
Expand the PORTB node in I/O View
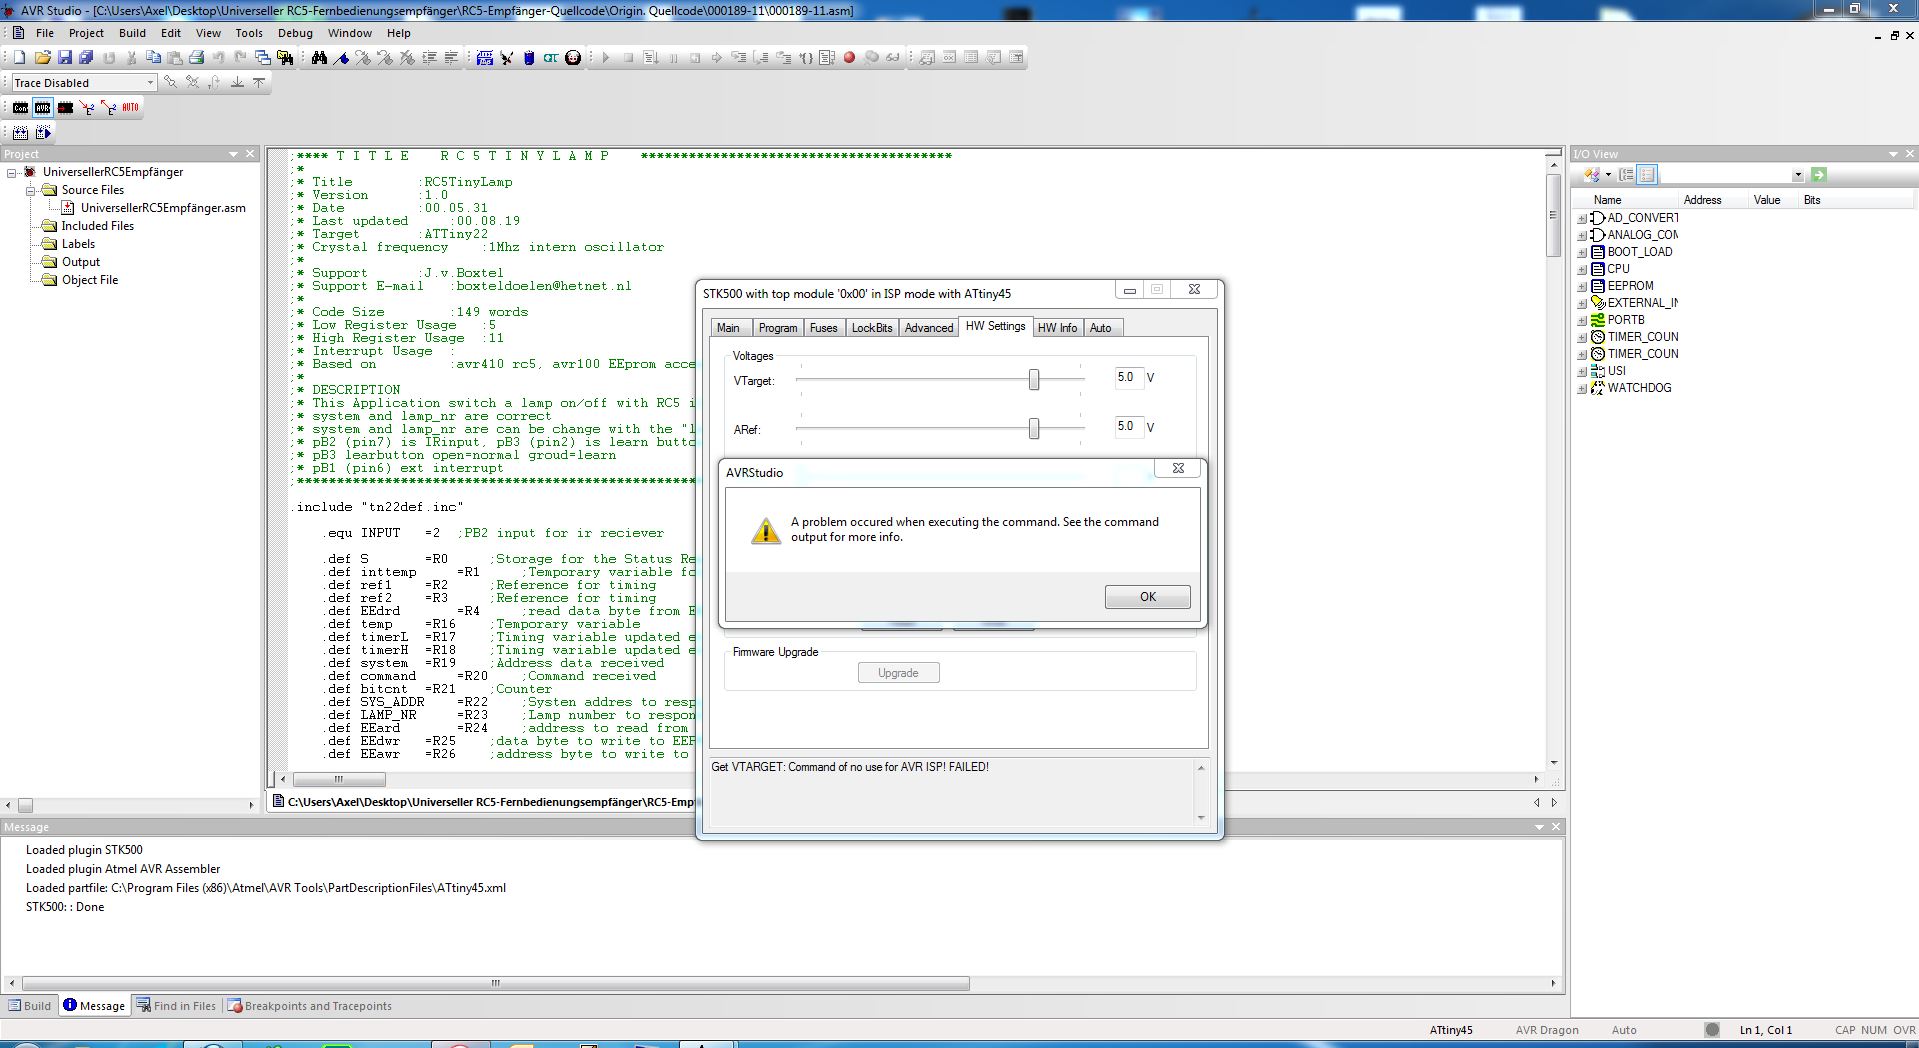click(1582, 320)
